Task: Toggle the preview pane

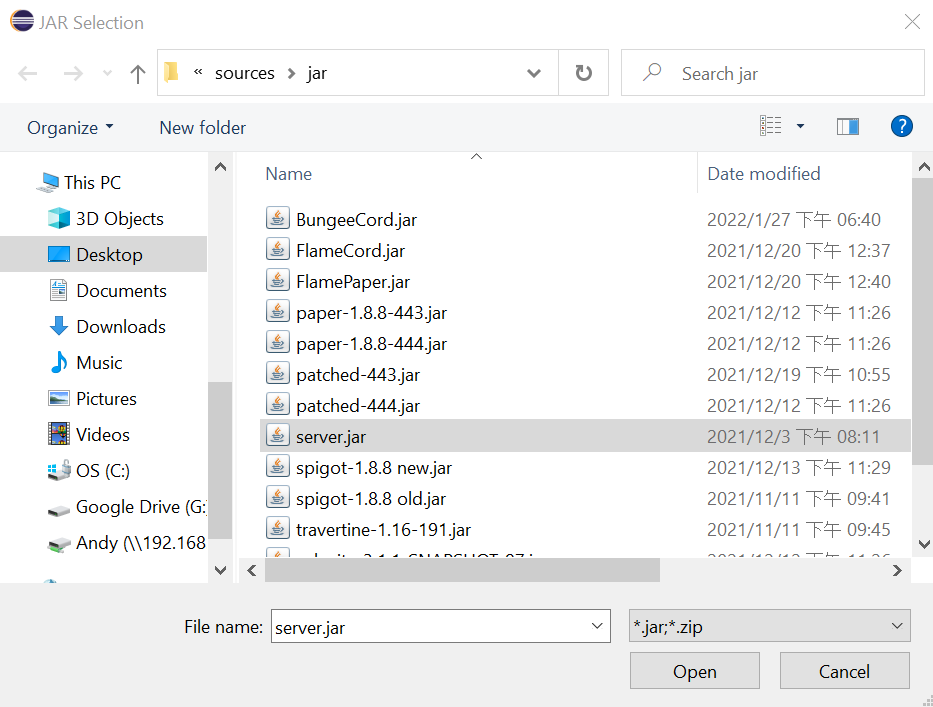Action: 847,126
